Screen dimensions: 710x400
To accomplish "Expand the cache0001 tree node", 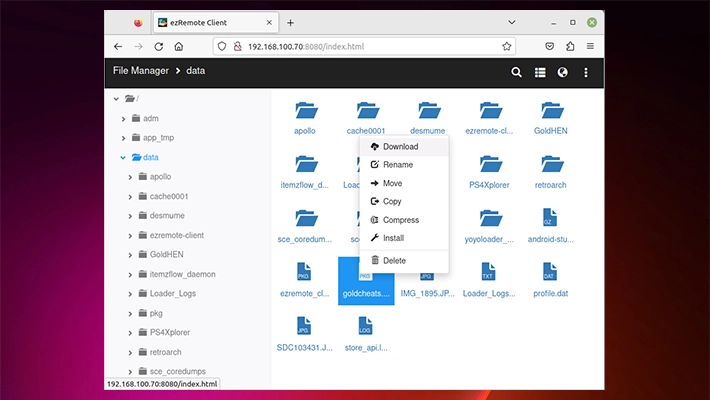I will pyautogui.click(x=130, y=197).
